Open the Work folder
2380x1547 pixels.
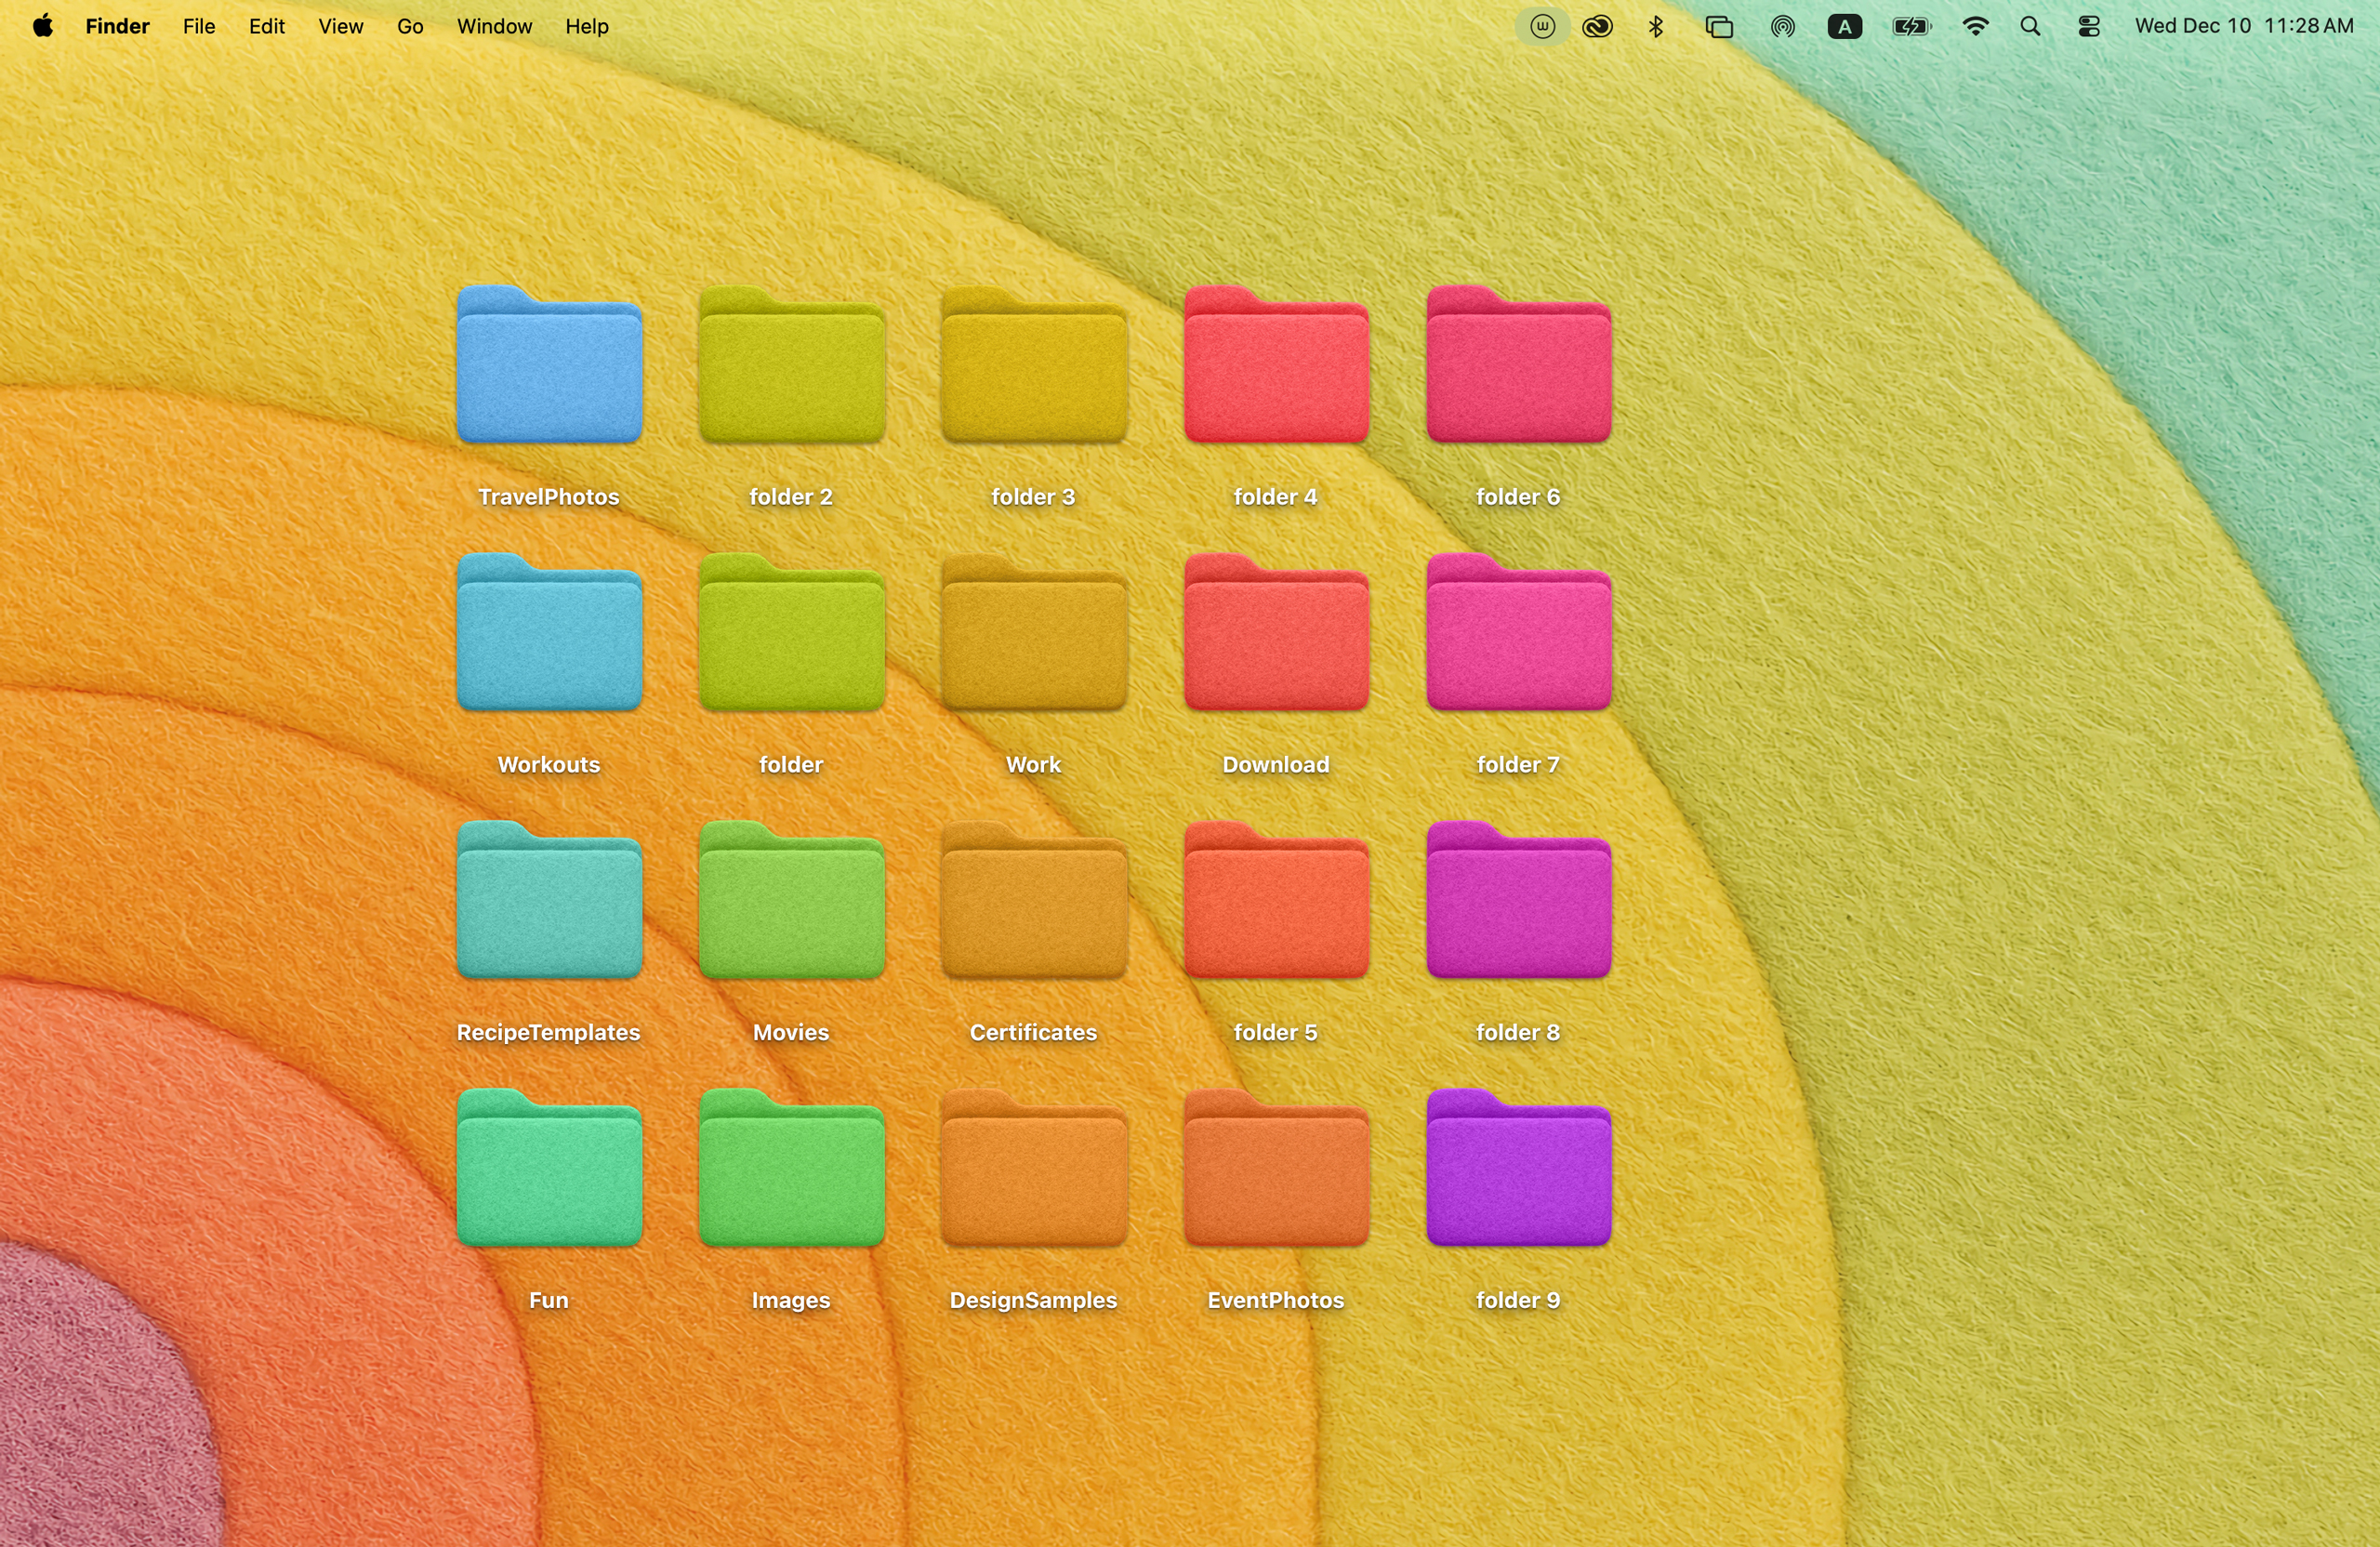click(x=1033, y=635)
